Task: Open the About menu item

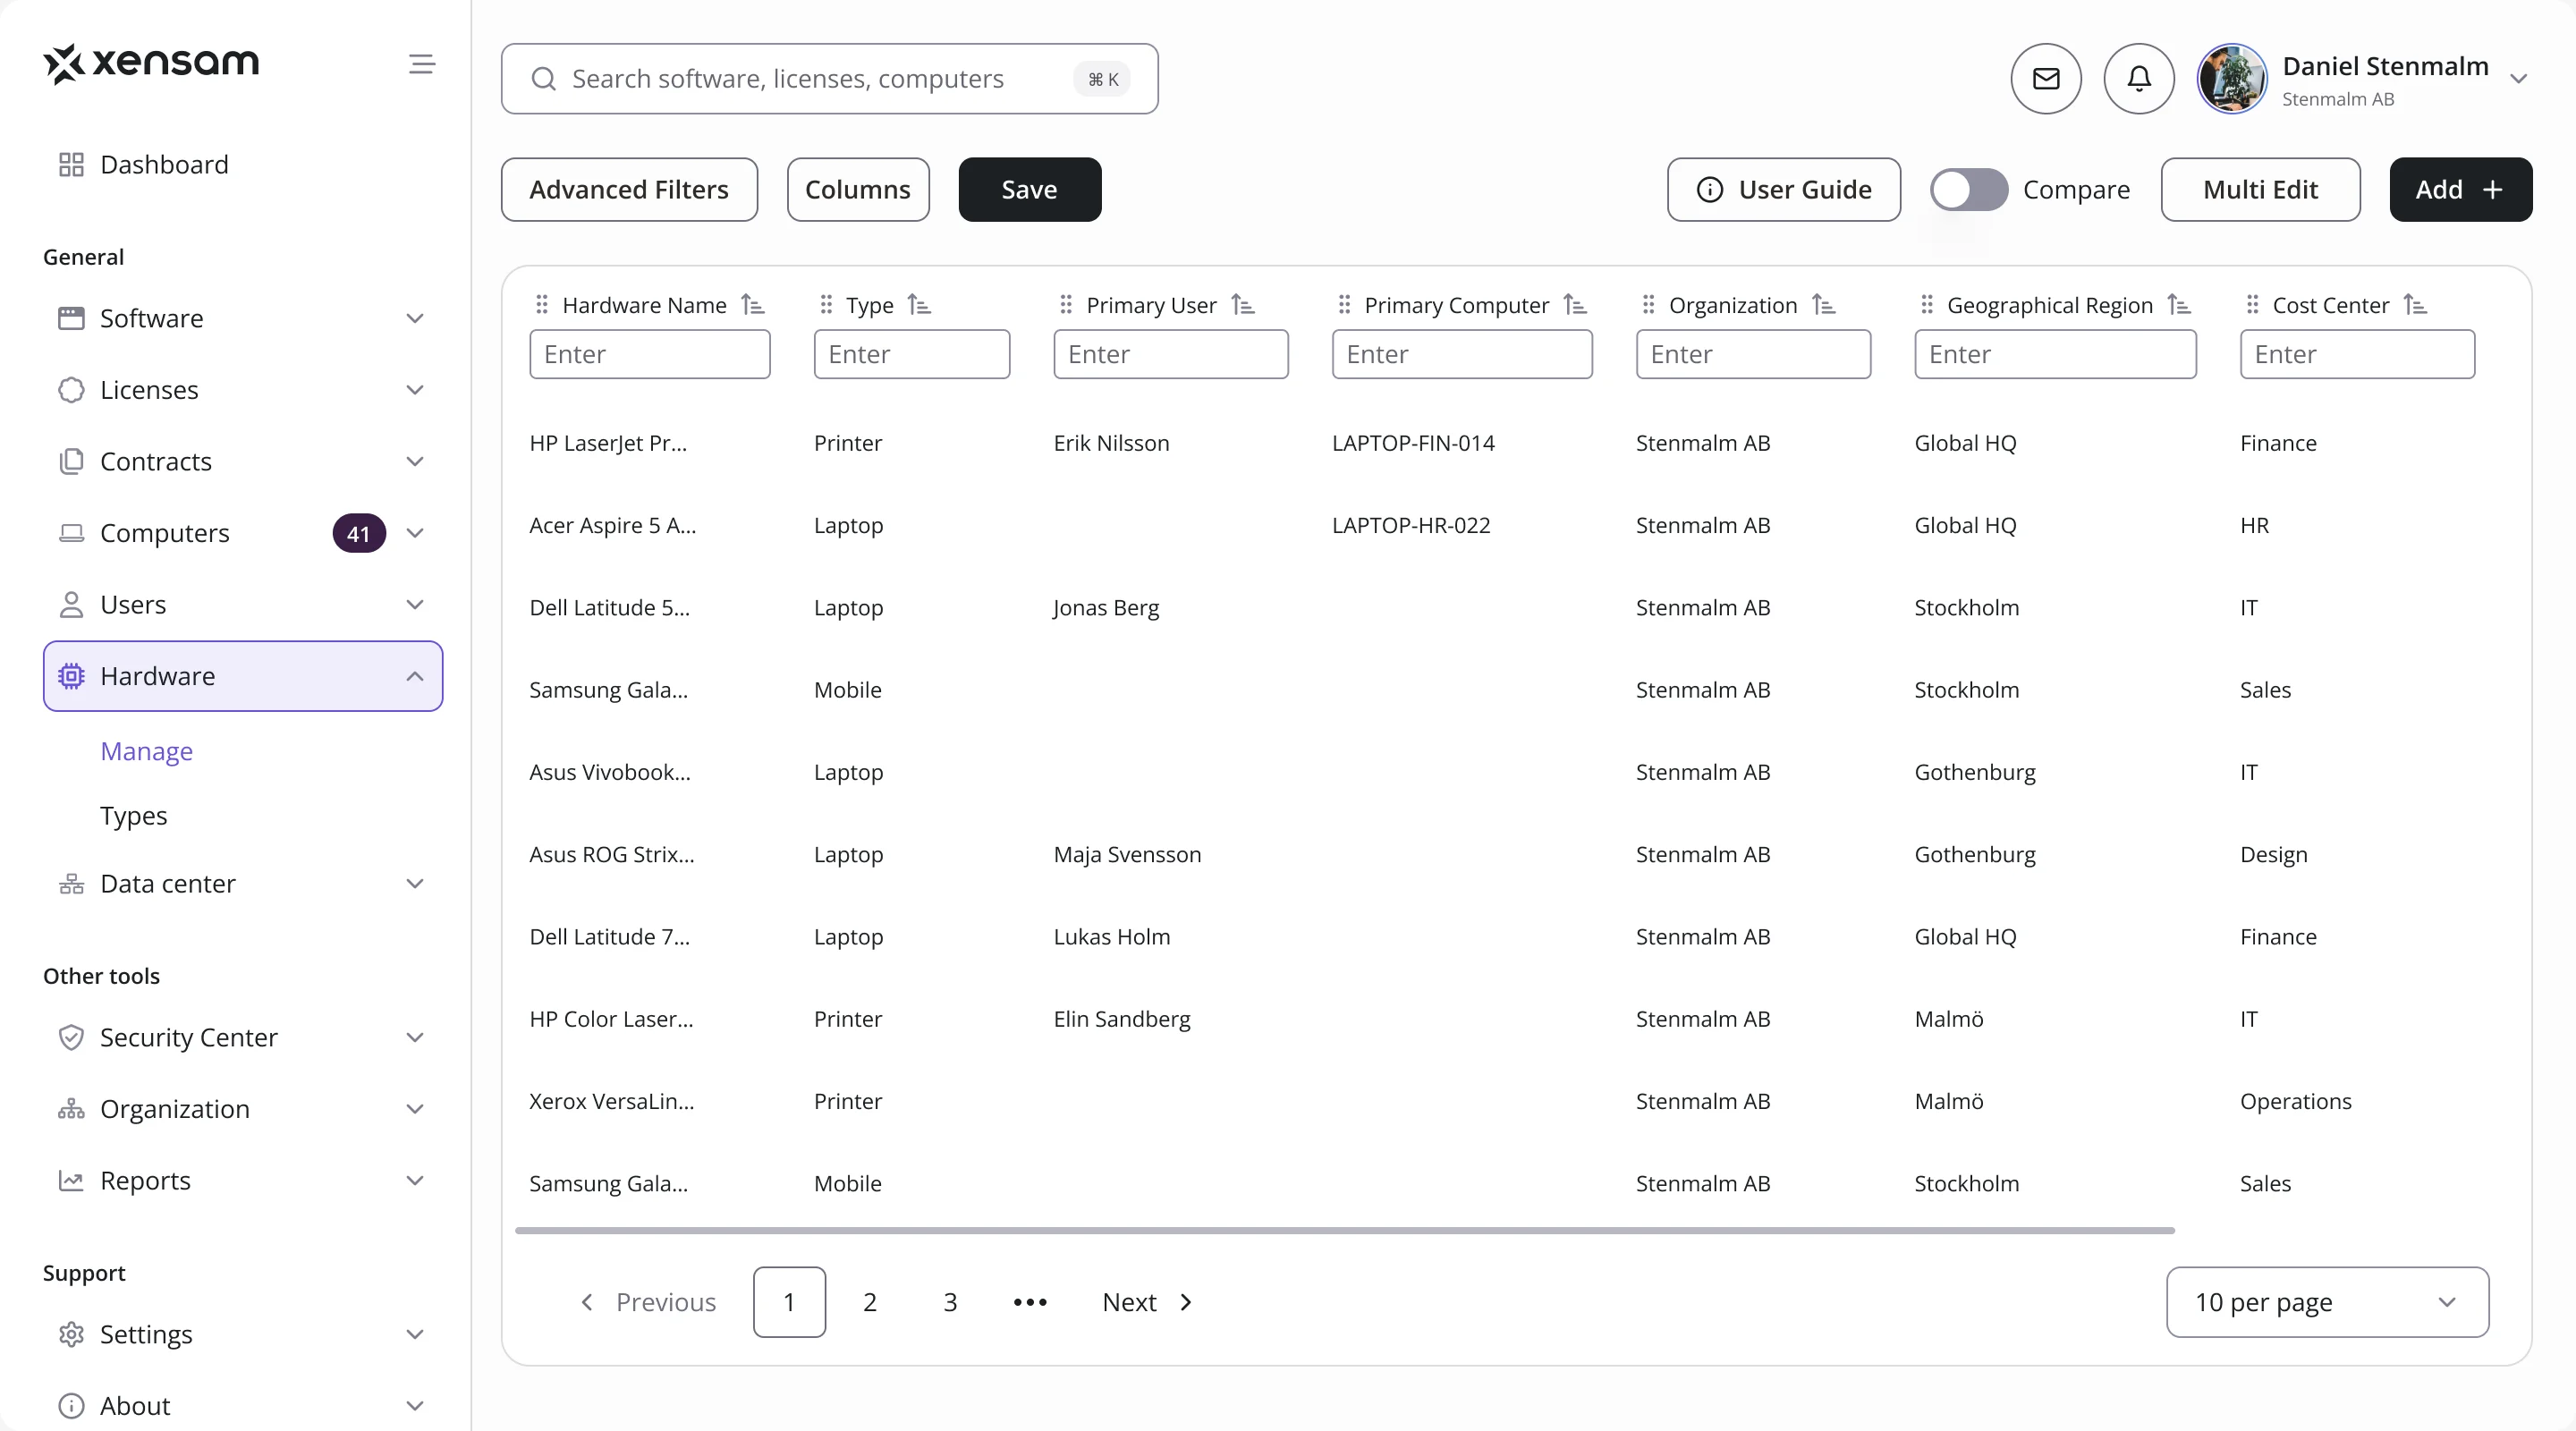Action: point(243,1405)
